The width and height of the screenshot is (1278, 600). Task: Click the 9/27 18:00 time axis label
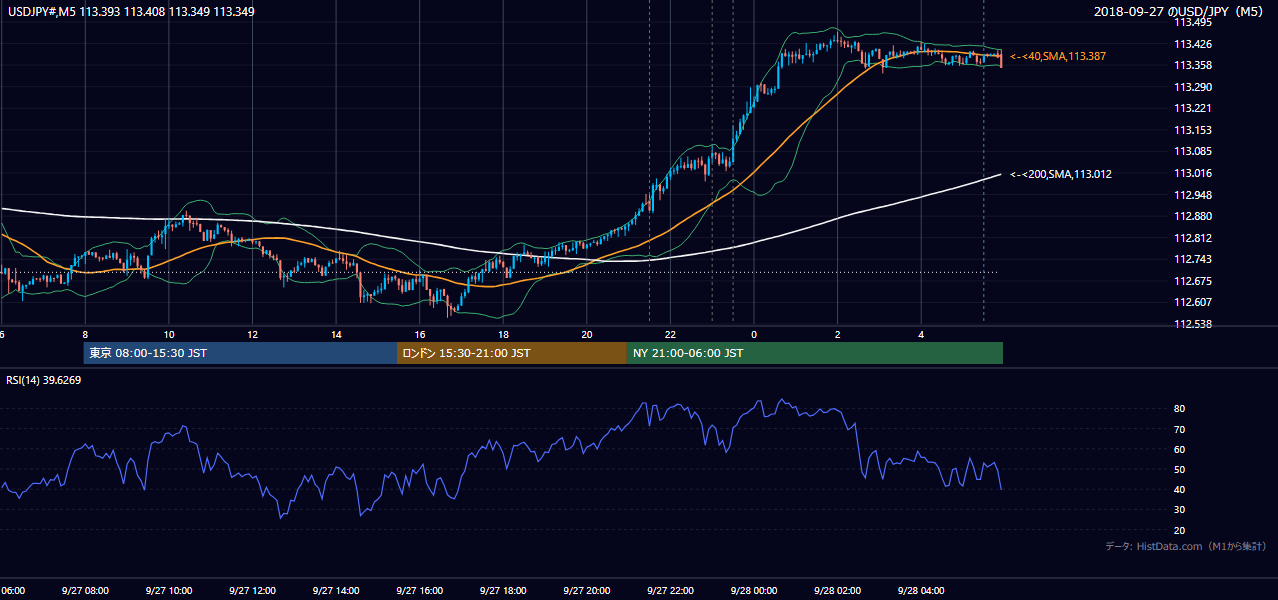pos(503,591)
